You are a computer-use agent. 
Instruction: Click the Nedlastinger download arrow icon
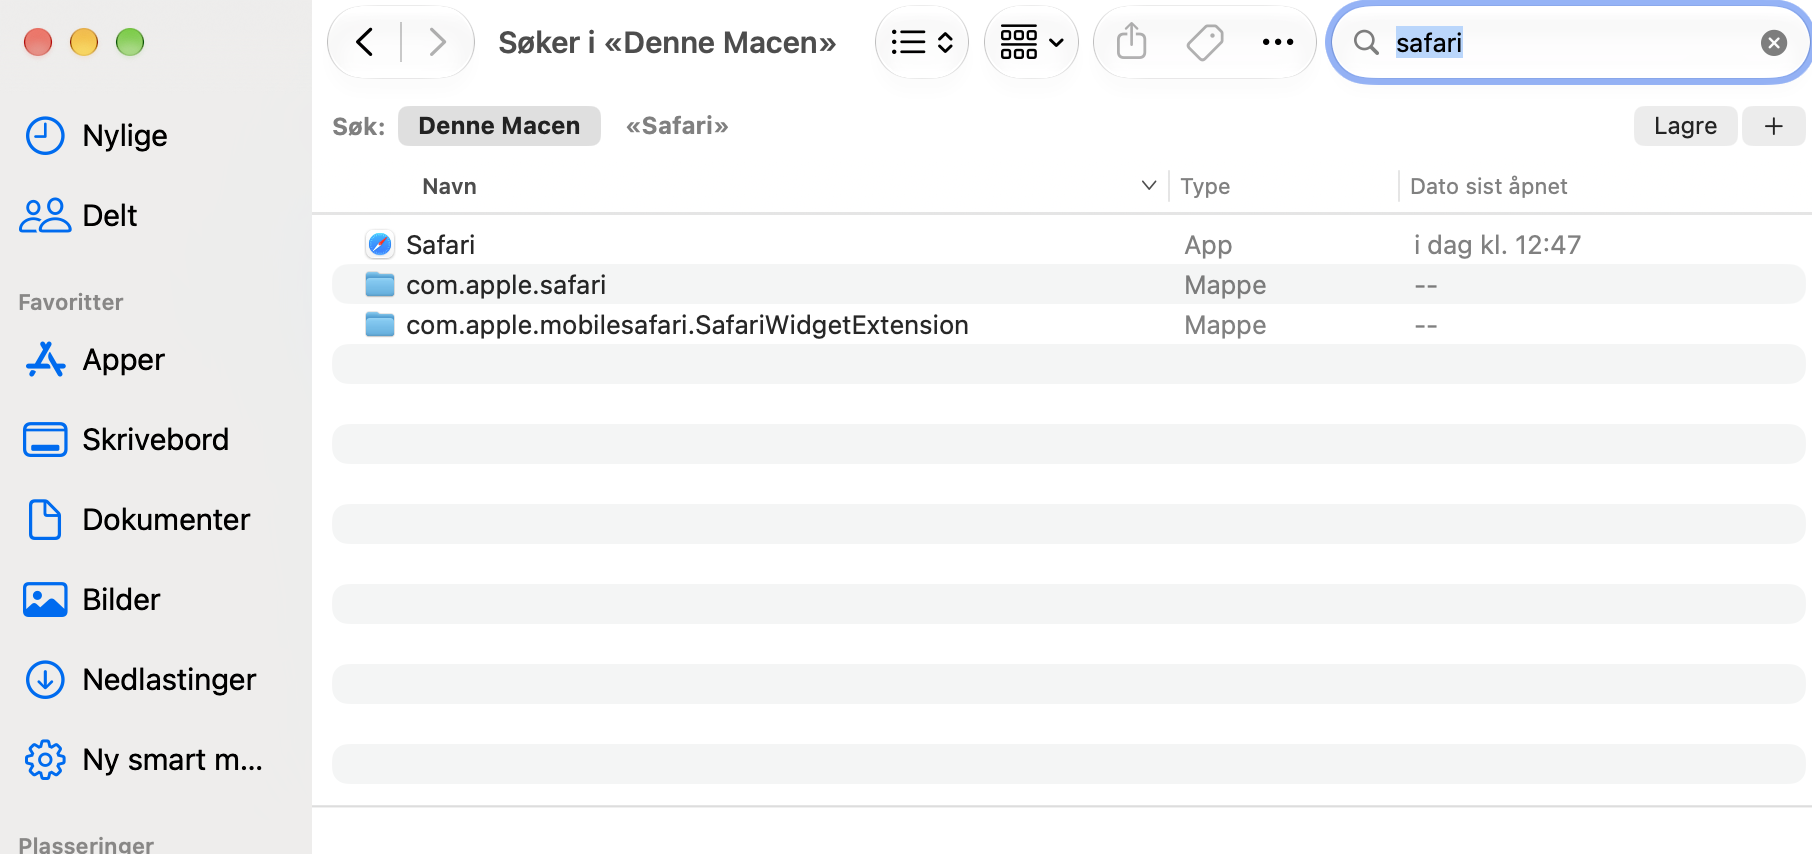point(45,680)
